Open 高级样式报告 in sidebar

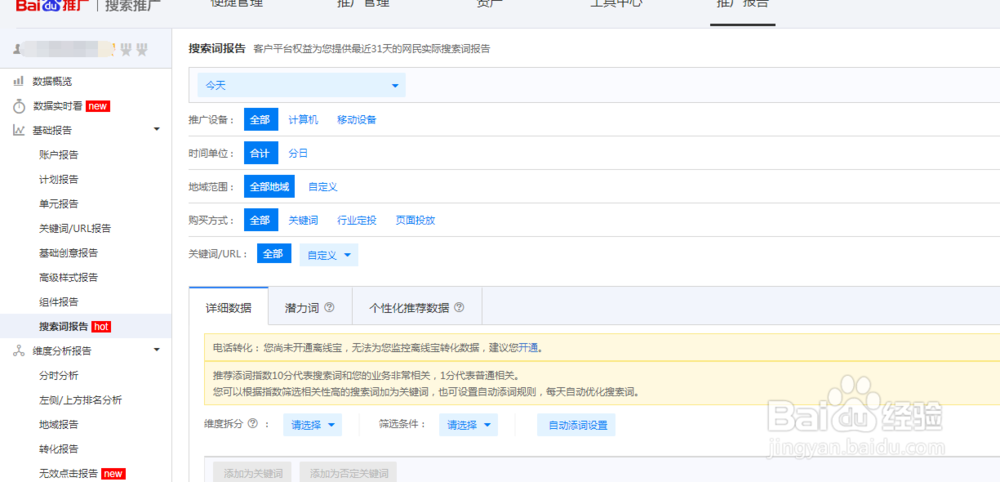(68, 277)
